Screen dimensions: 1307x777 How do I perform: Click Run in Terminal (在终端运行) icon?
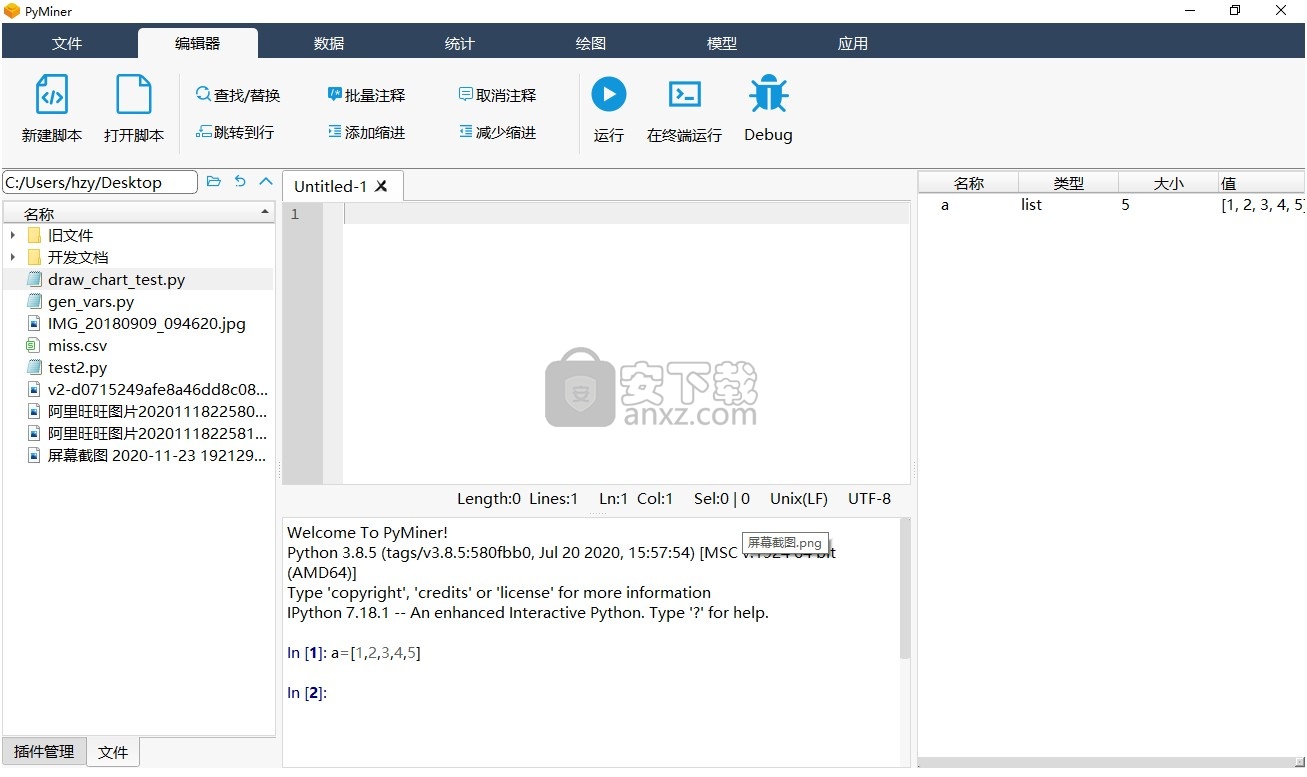[684, 95]
